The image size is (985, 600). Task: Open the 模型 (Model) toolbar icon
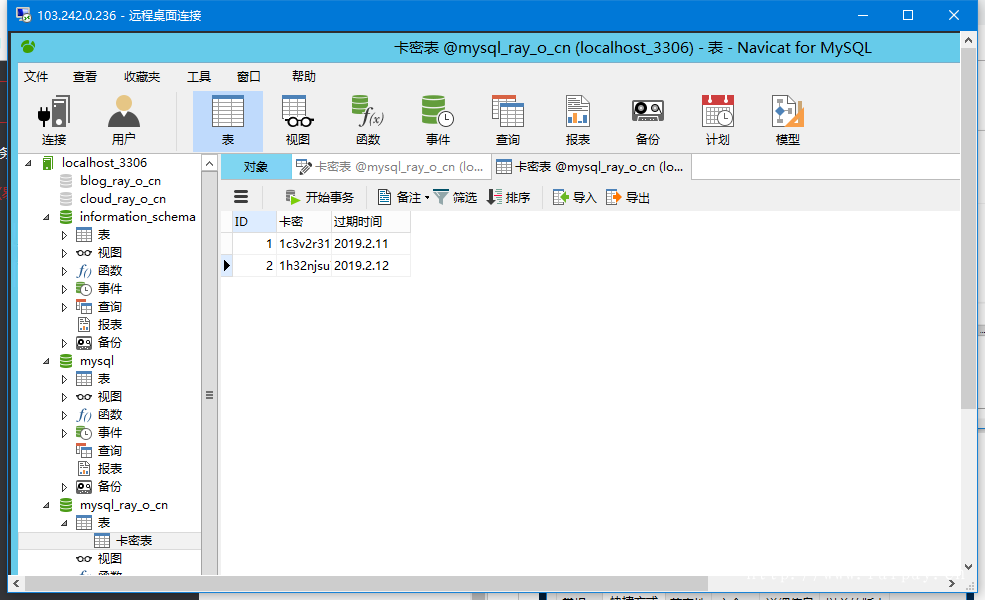(787, 120)
